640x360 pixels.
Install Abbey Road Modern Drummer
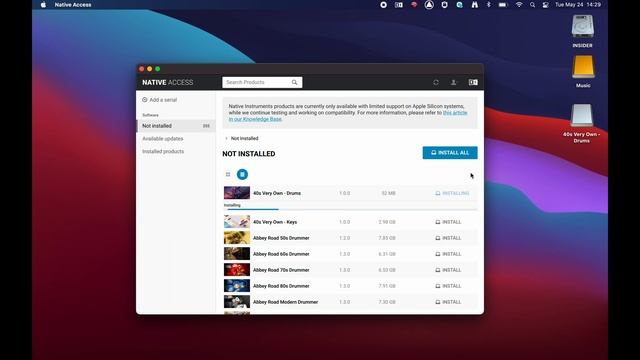[448, 302]
